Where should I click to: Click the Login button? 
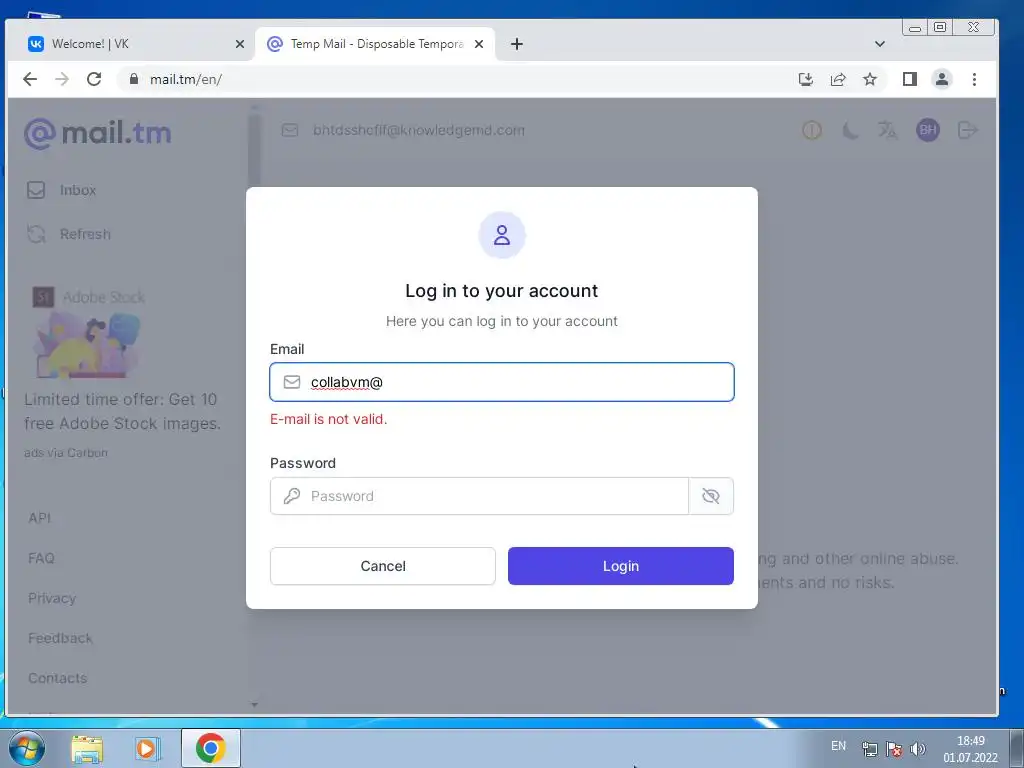[620, 566]
